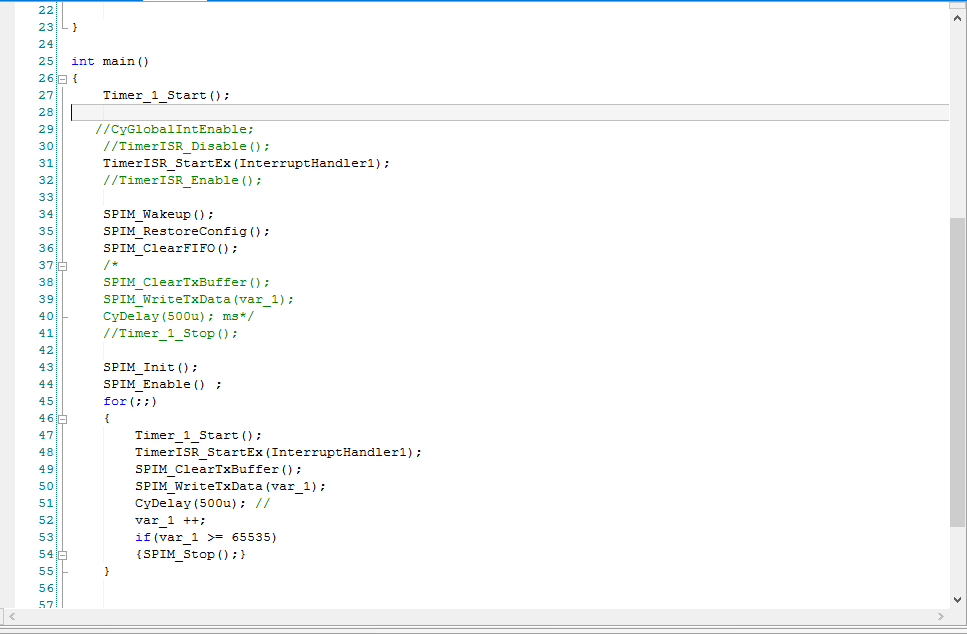The height and width of the screenshot is (634, 967).
Task: Click 'SPIM_Enable() ;' on line 44
Action: [x=162, y=384]
